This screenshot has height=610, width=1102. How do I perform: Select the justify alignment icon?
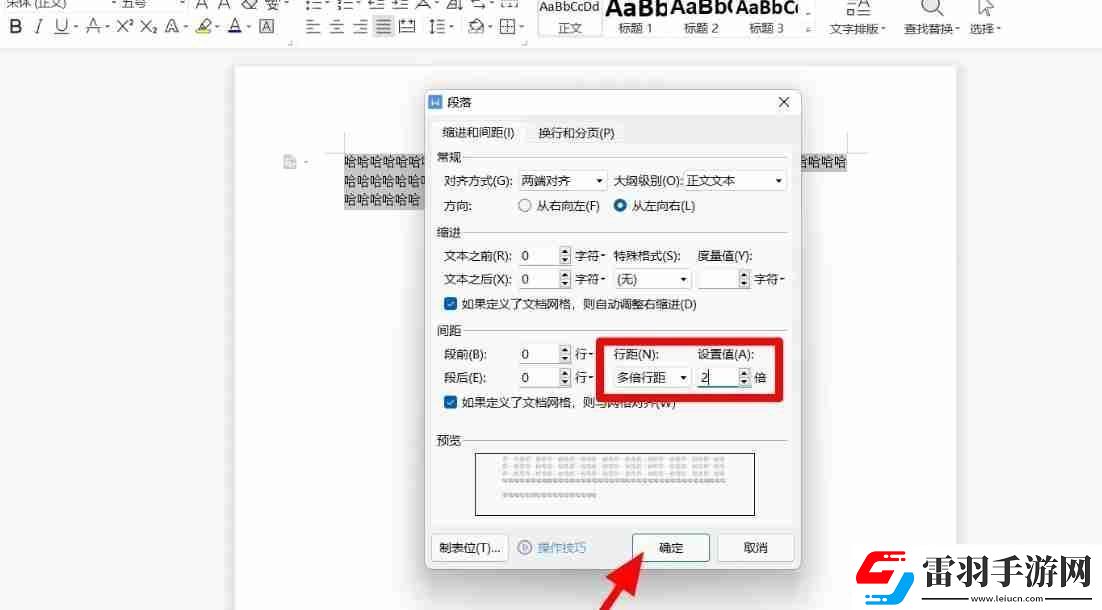(383, 27)
